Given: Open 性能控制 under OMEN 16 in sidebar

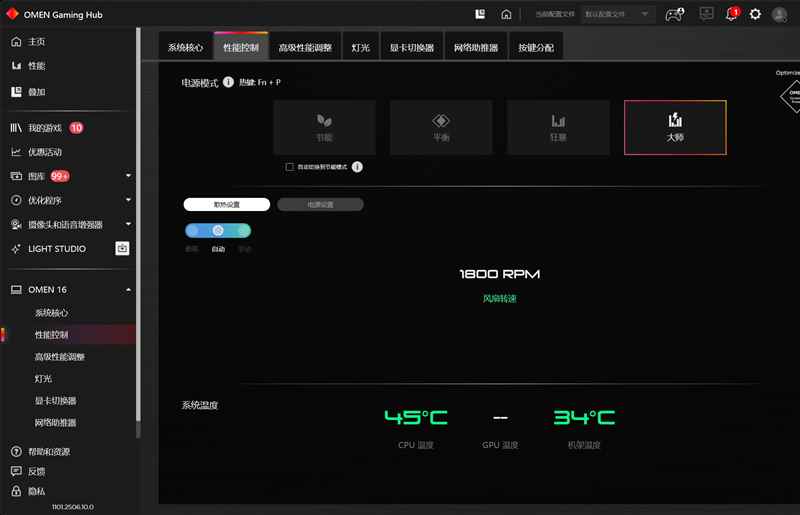Looking at the screenshot, I should pyautogui.click(x=52, y=334).
